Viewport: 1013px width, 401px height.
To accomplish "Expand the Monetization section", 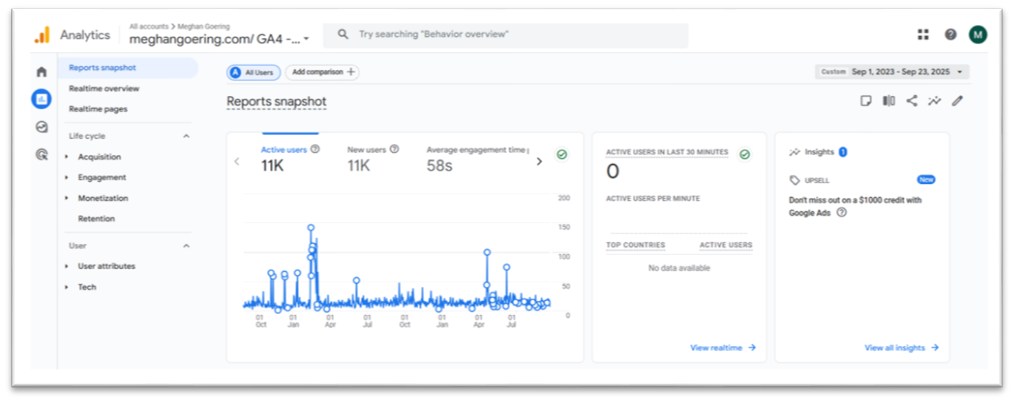I will pos(102,198).
